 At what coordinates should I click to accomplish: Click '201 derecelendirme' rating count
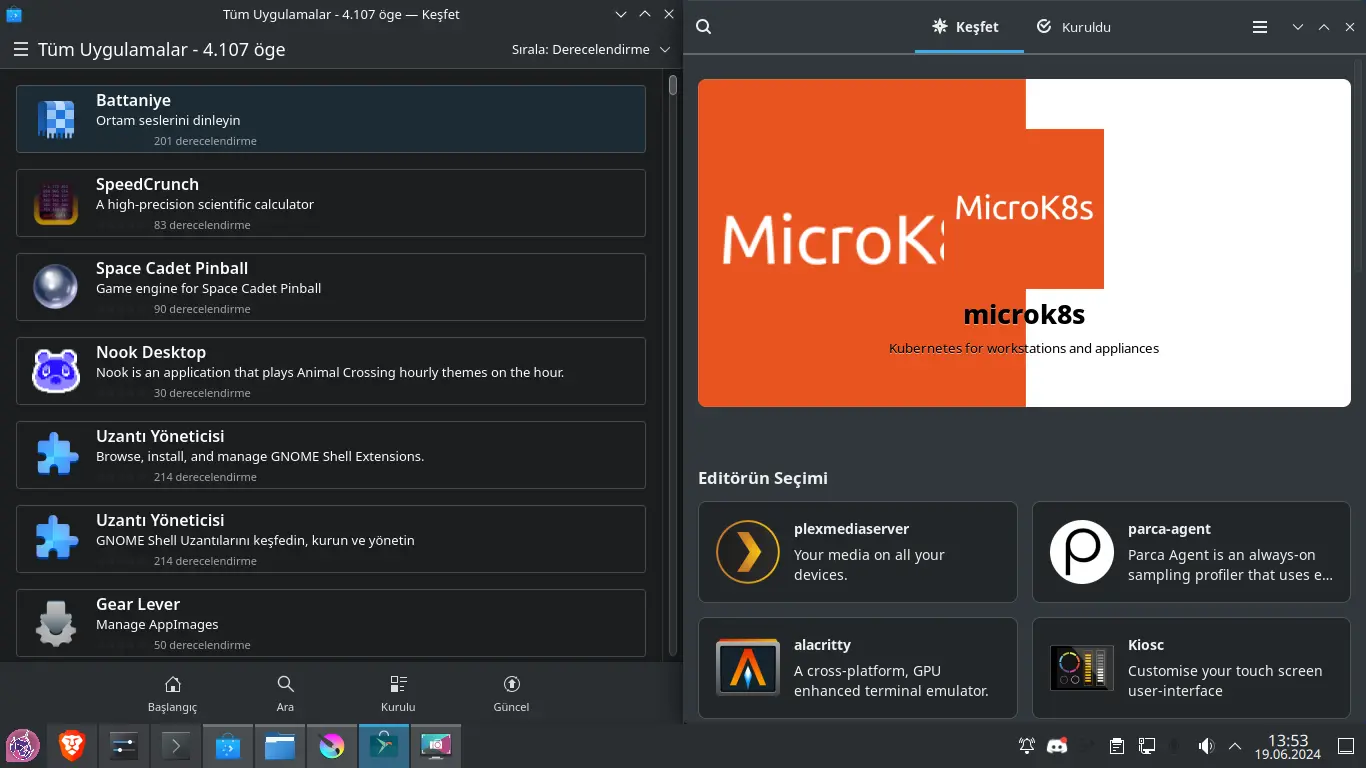(x=205, y=141)
